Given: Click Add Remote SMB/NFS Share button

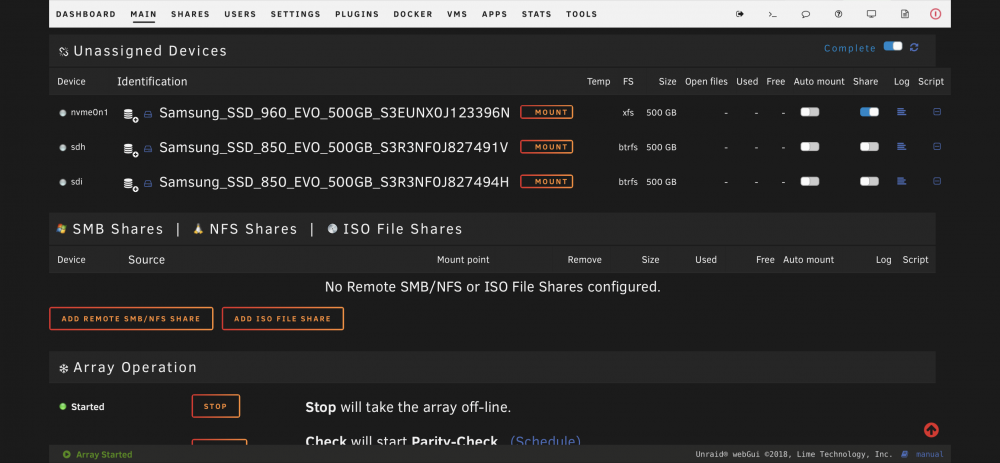Looking at the screenshot, I should tap(131, 318).
